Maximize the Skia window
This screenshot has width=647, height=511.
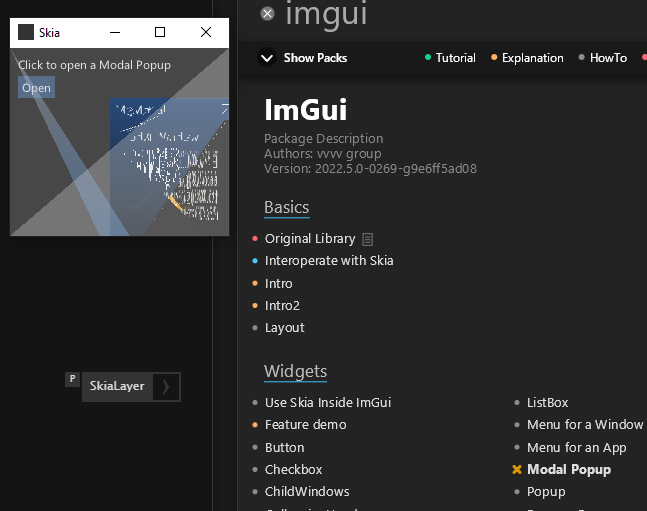point(160,32)
